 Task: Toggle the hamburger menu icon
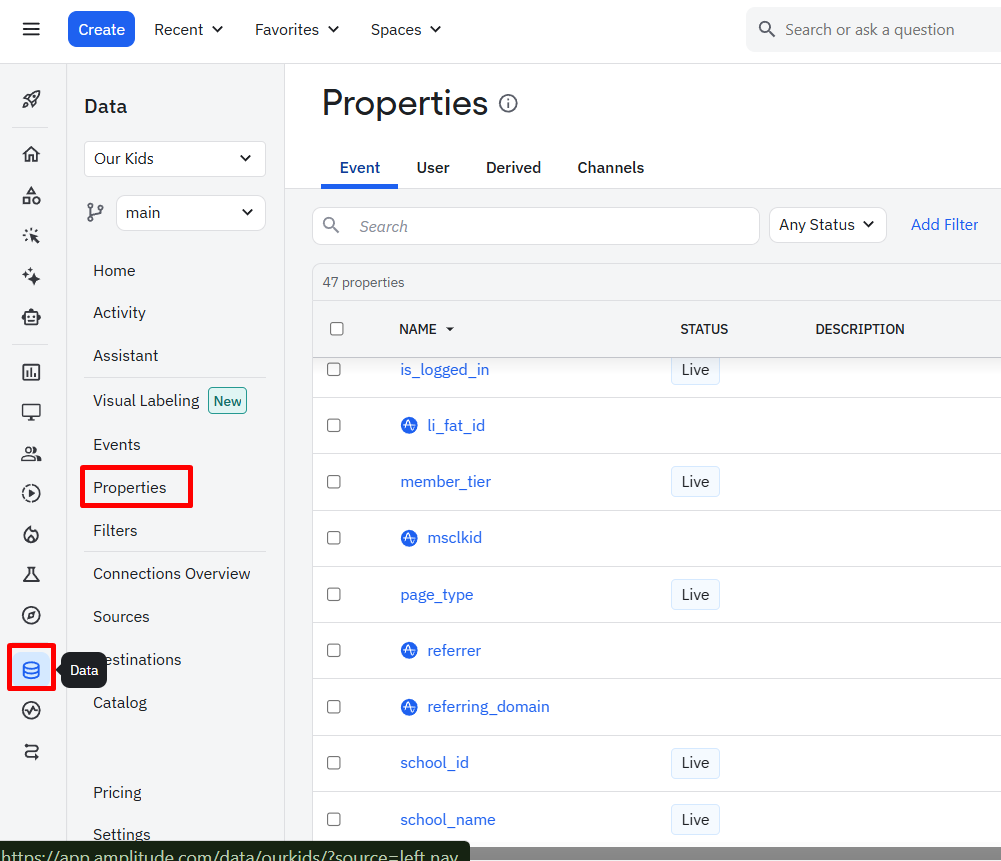click(31, 29)
